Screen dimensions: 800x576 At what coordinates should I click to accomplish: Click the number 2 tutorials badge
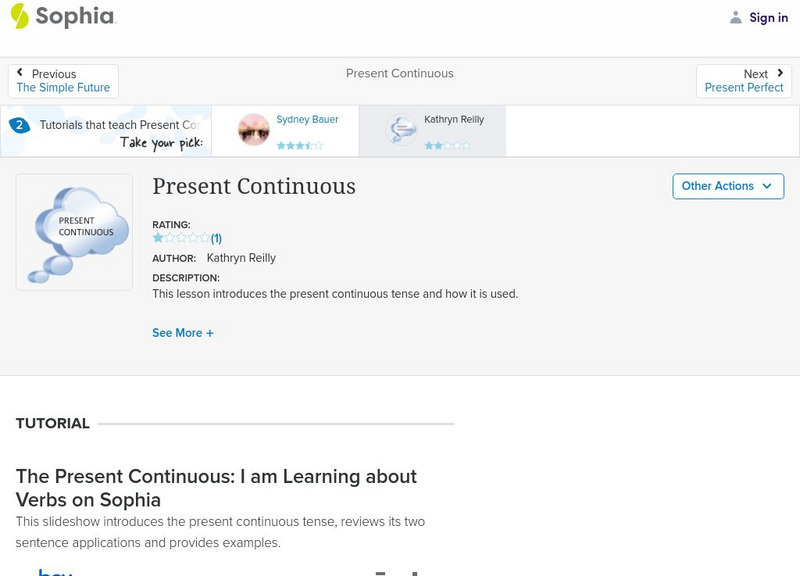tap(18, 125)
